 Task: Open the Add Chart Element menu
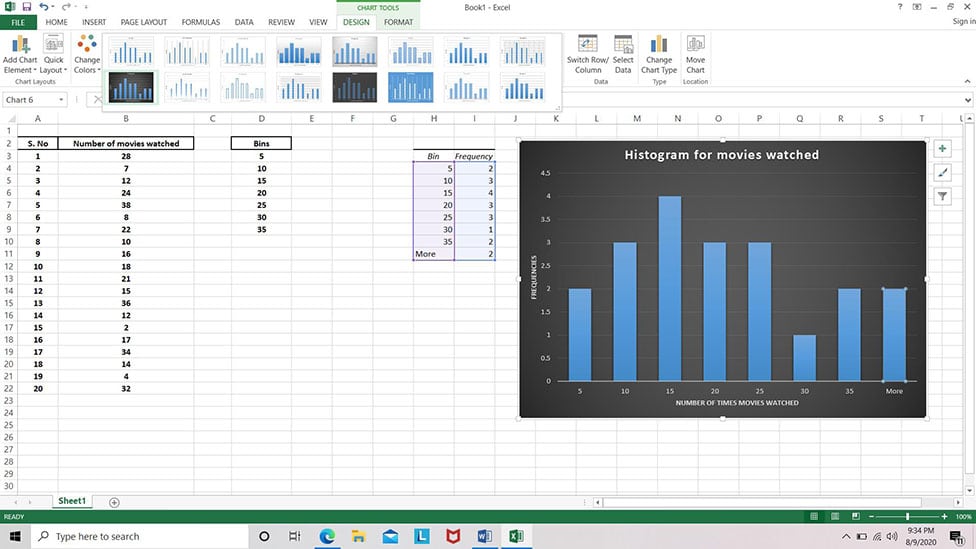[x=20, y=54]
